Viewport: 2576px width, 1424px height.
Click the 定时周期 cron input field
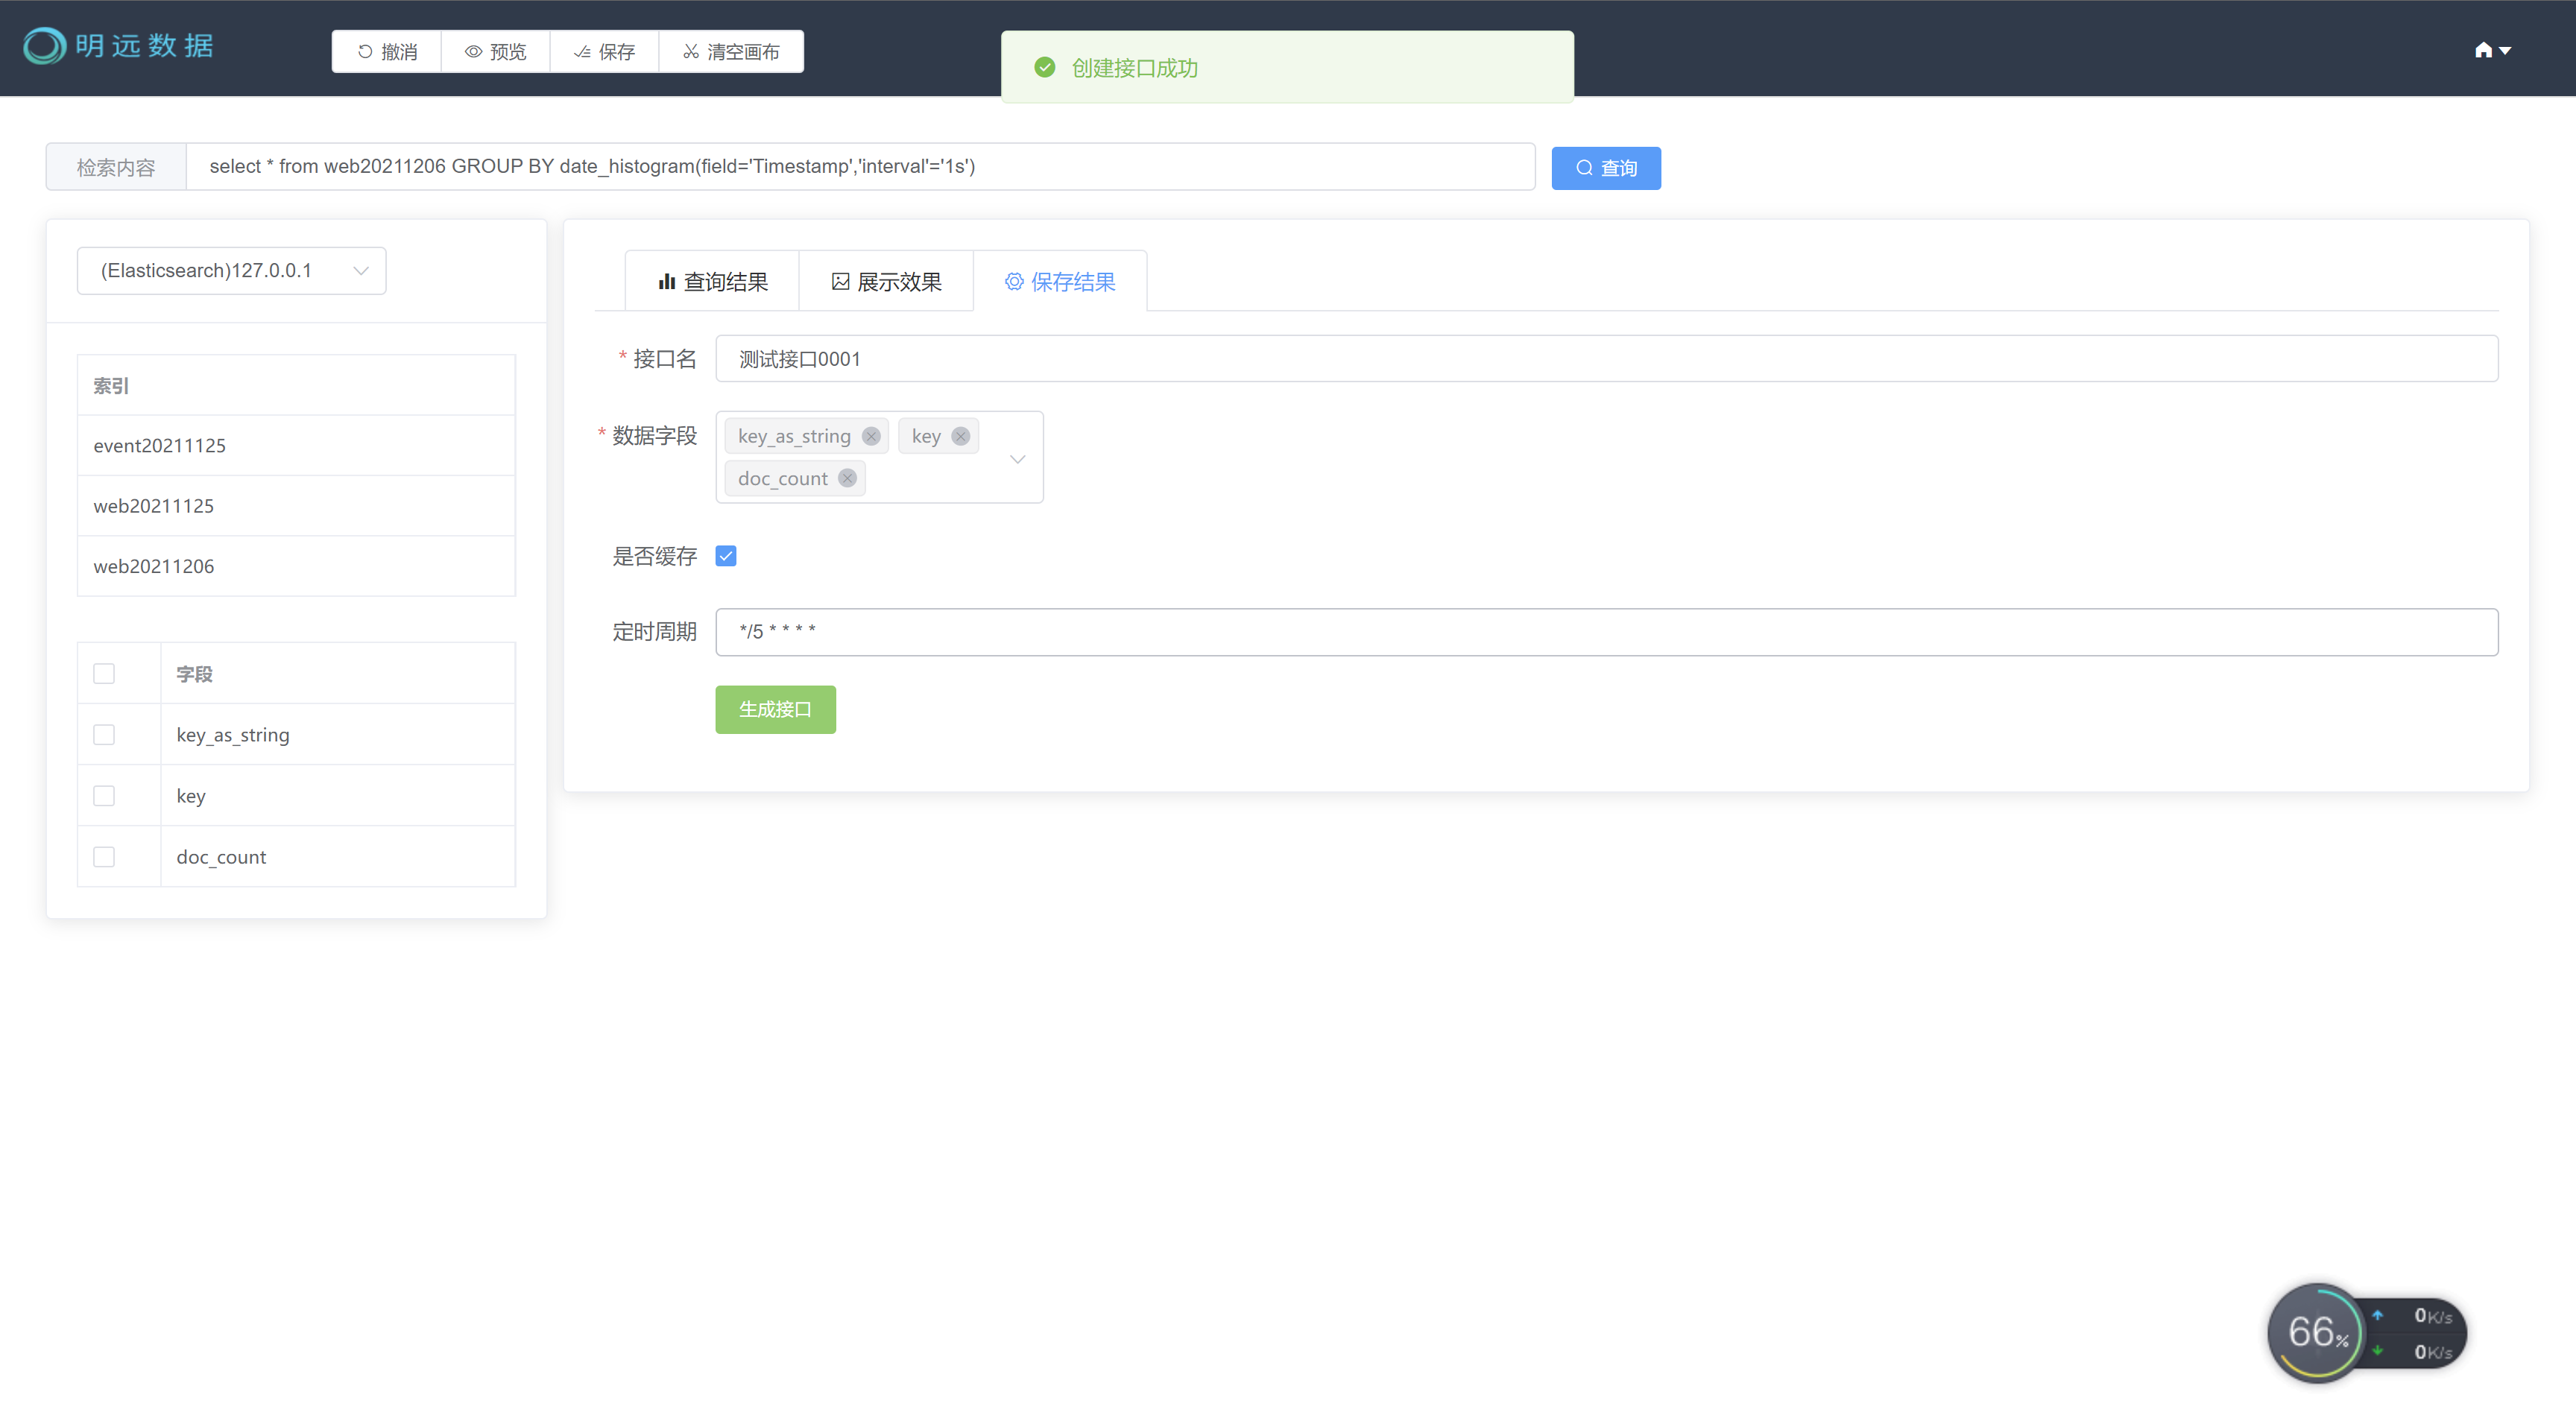(1606, 632)
